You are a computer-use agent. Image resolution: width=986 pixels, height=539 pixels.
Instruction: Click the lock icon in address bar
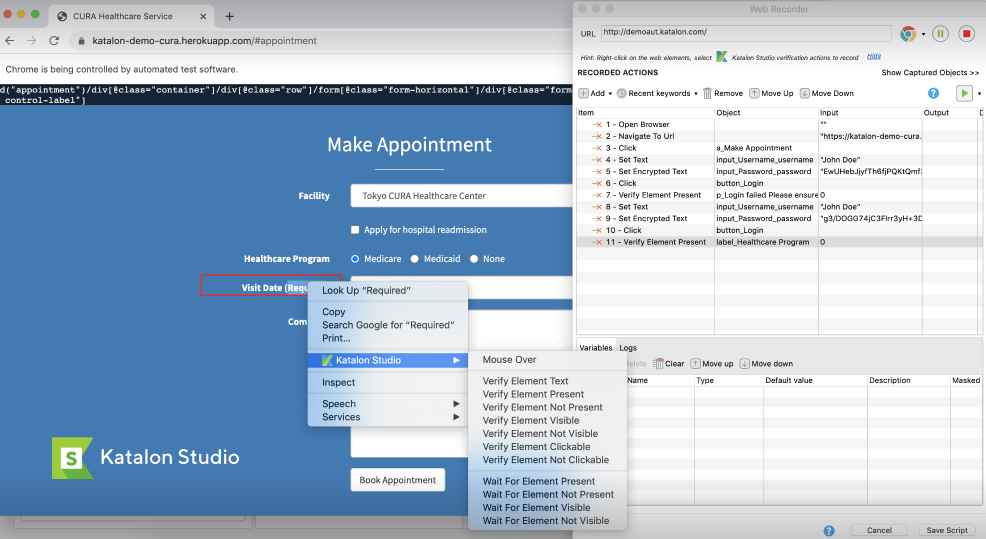(x=81, y=41)
